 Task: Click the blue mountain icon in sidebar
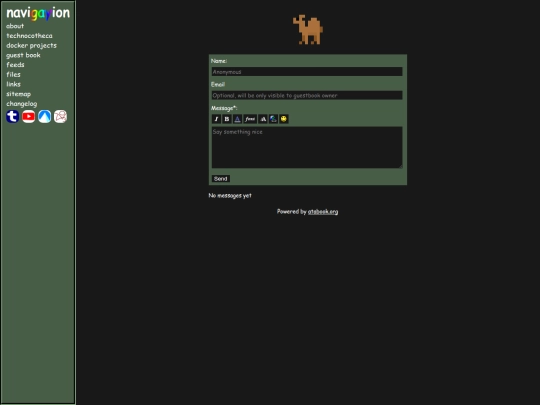[44, 116]
